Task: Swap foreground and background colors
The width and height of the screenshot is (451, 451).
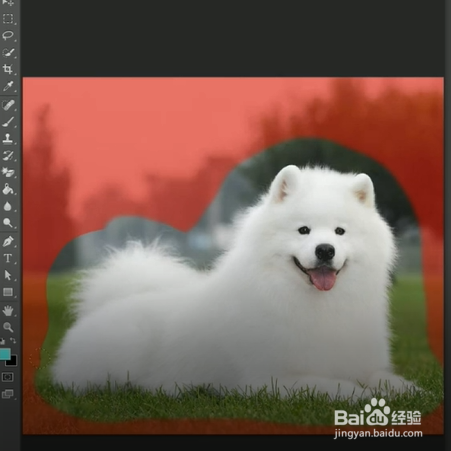Action: click(13, 341)
